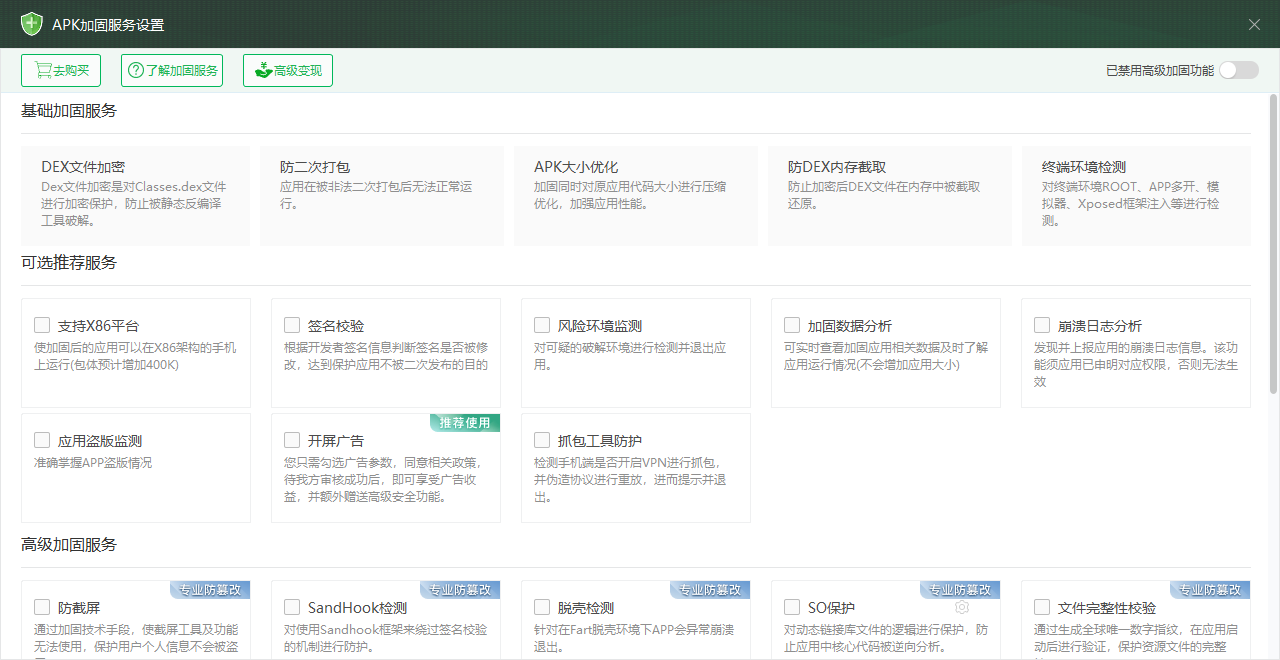The height and width of the screenshot is (660, 1280).
Task: Click 专业防篡改 badge on 防截屏 card
Action: (210, 590)
